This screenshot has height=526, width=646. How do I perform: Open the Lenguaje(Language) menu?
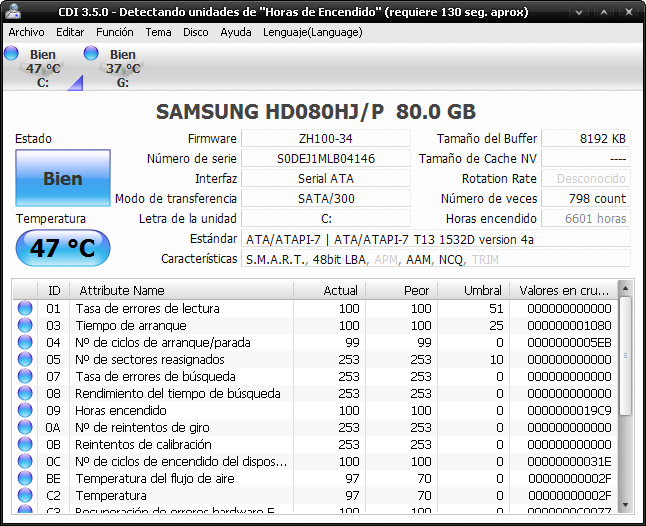(x=313, y=32)
